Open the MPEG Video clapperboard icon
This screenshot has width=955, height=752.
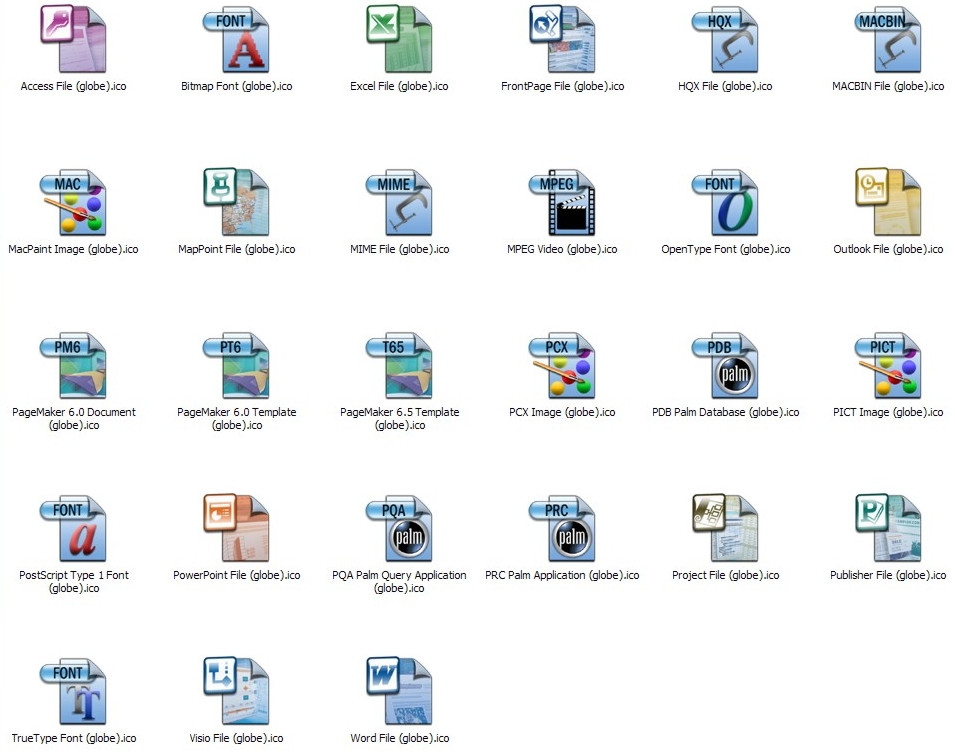562,202
